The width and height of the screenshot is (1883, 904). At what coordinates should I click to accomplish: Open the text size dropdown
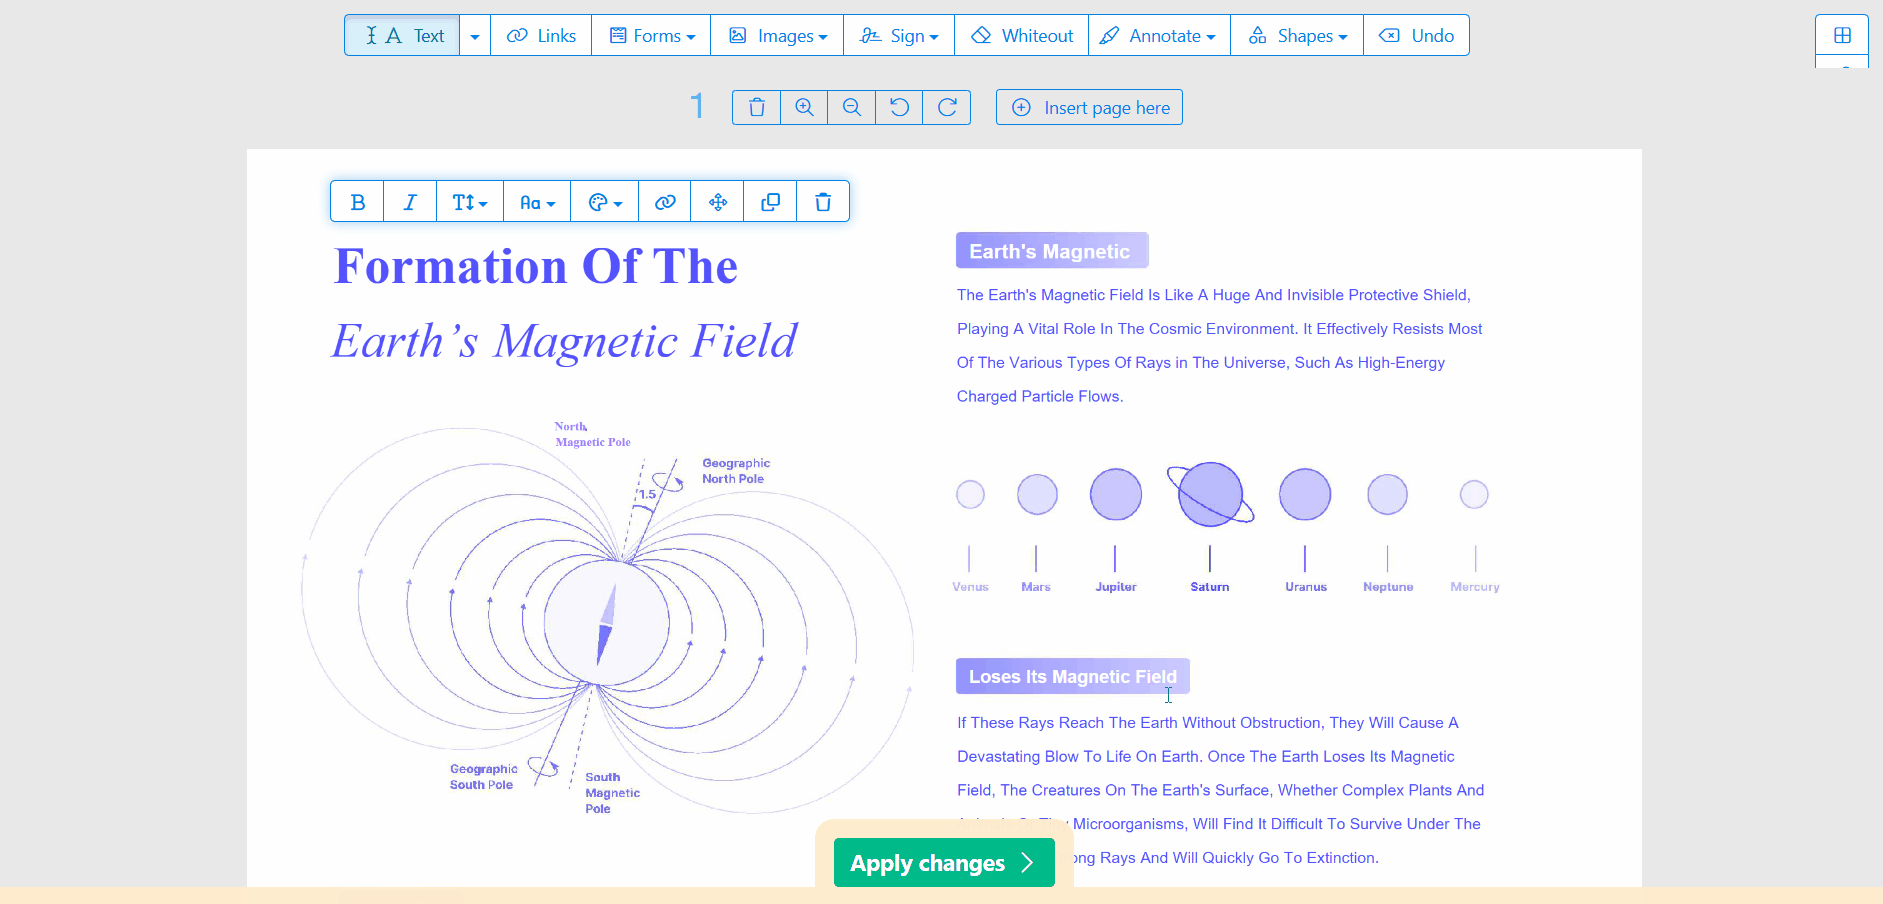(470, 202)
